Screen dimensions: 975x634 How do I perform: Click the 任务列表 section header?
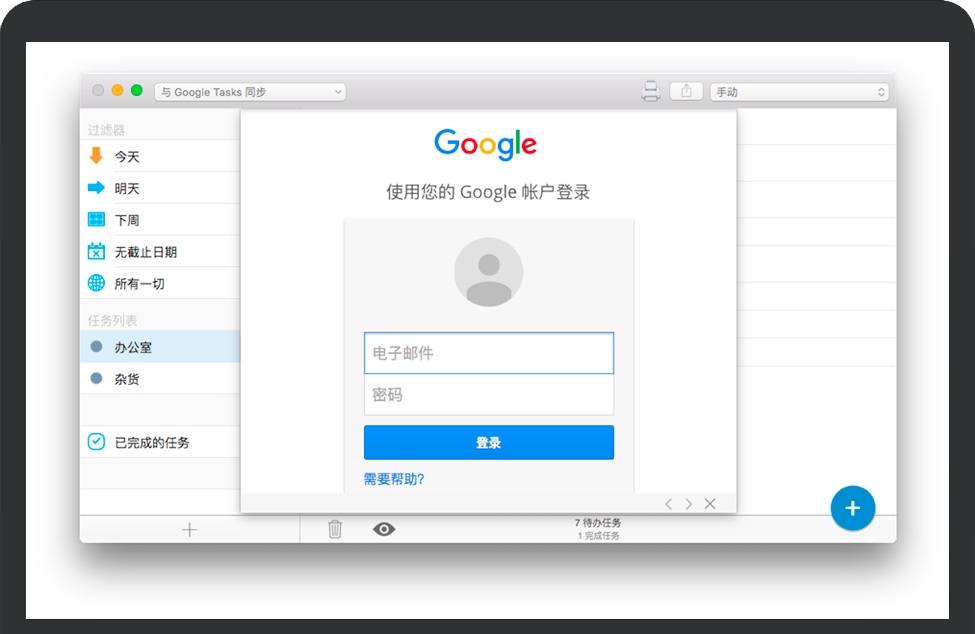113,321
